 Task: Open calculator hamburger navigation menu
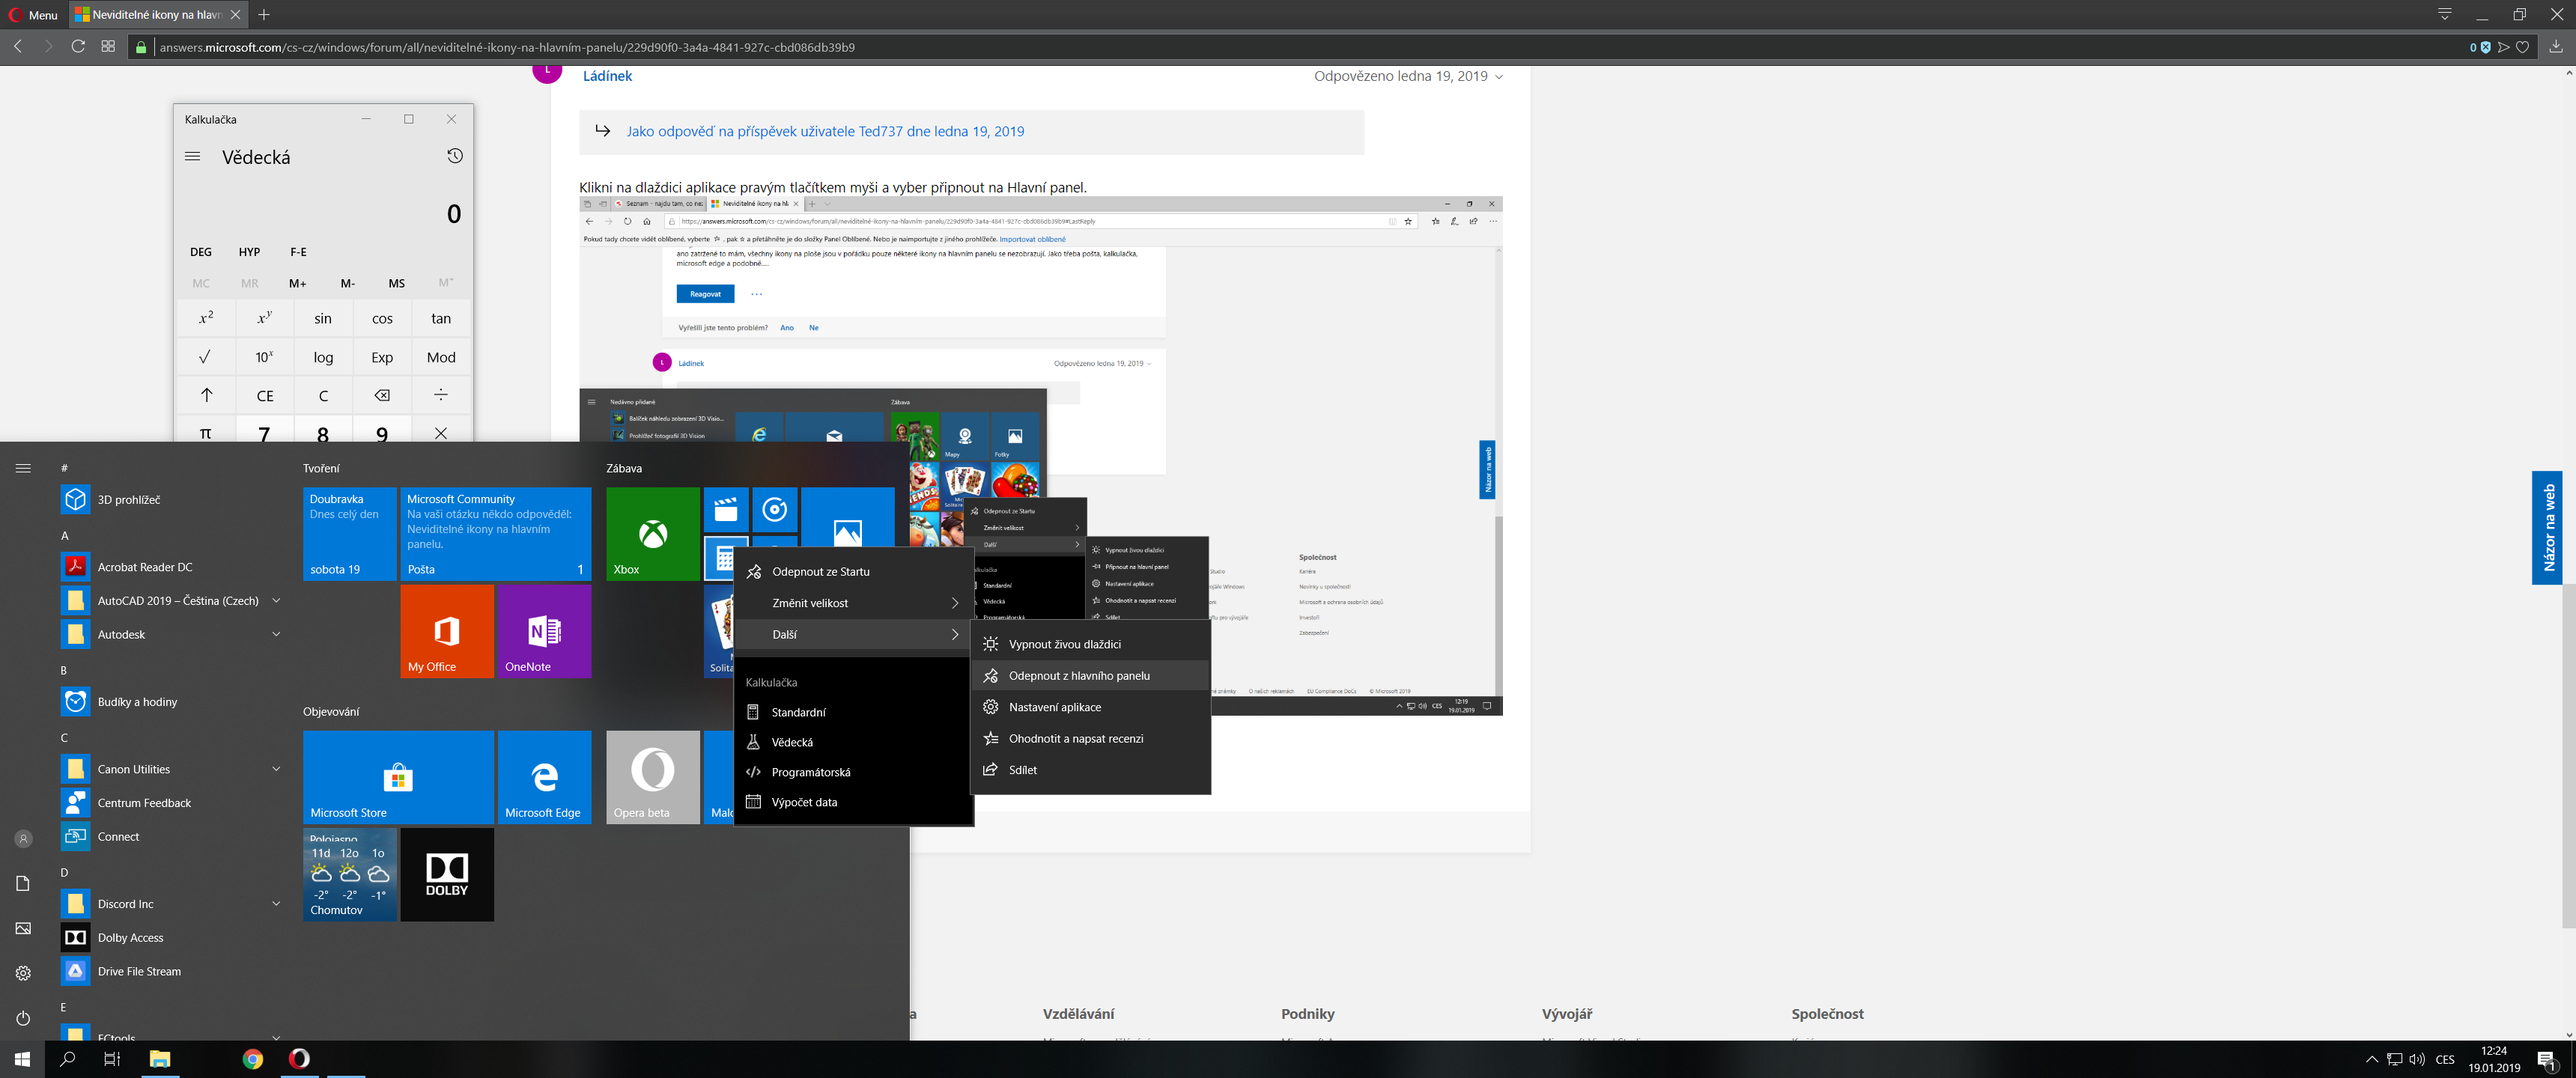[x=193, y=156]
